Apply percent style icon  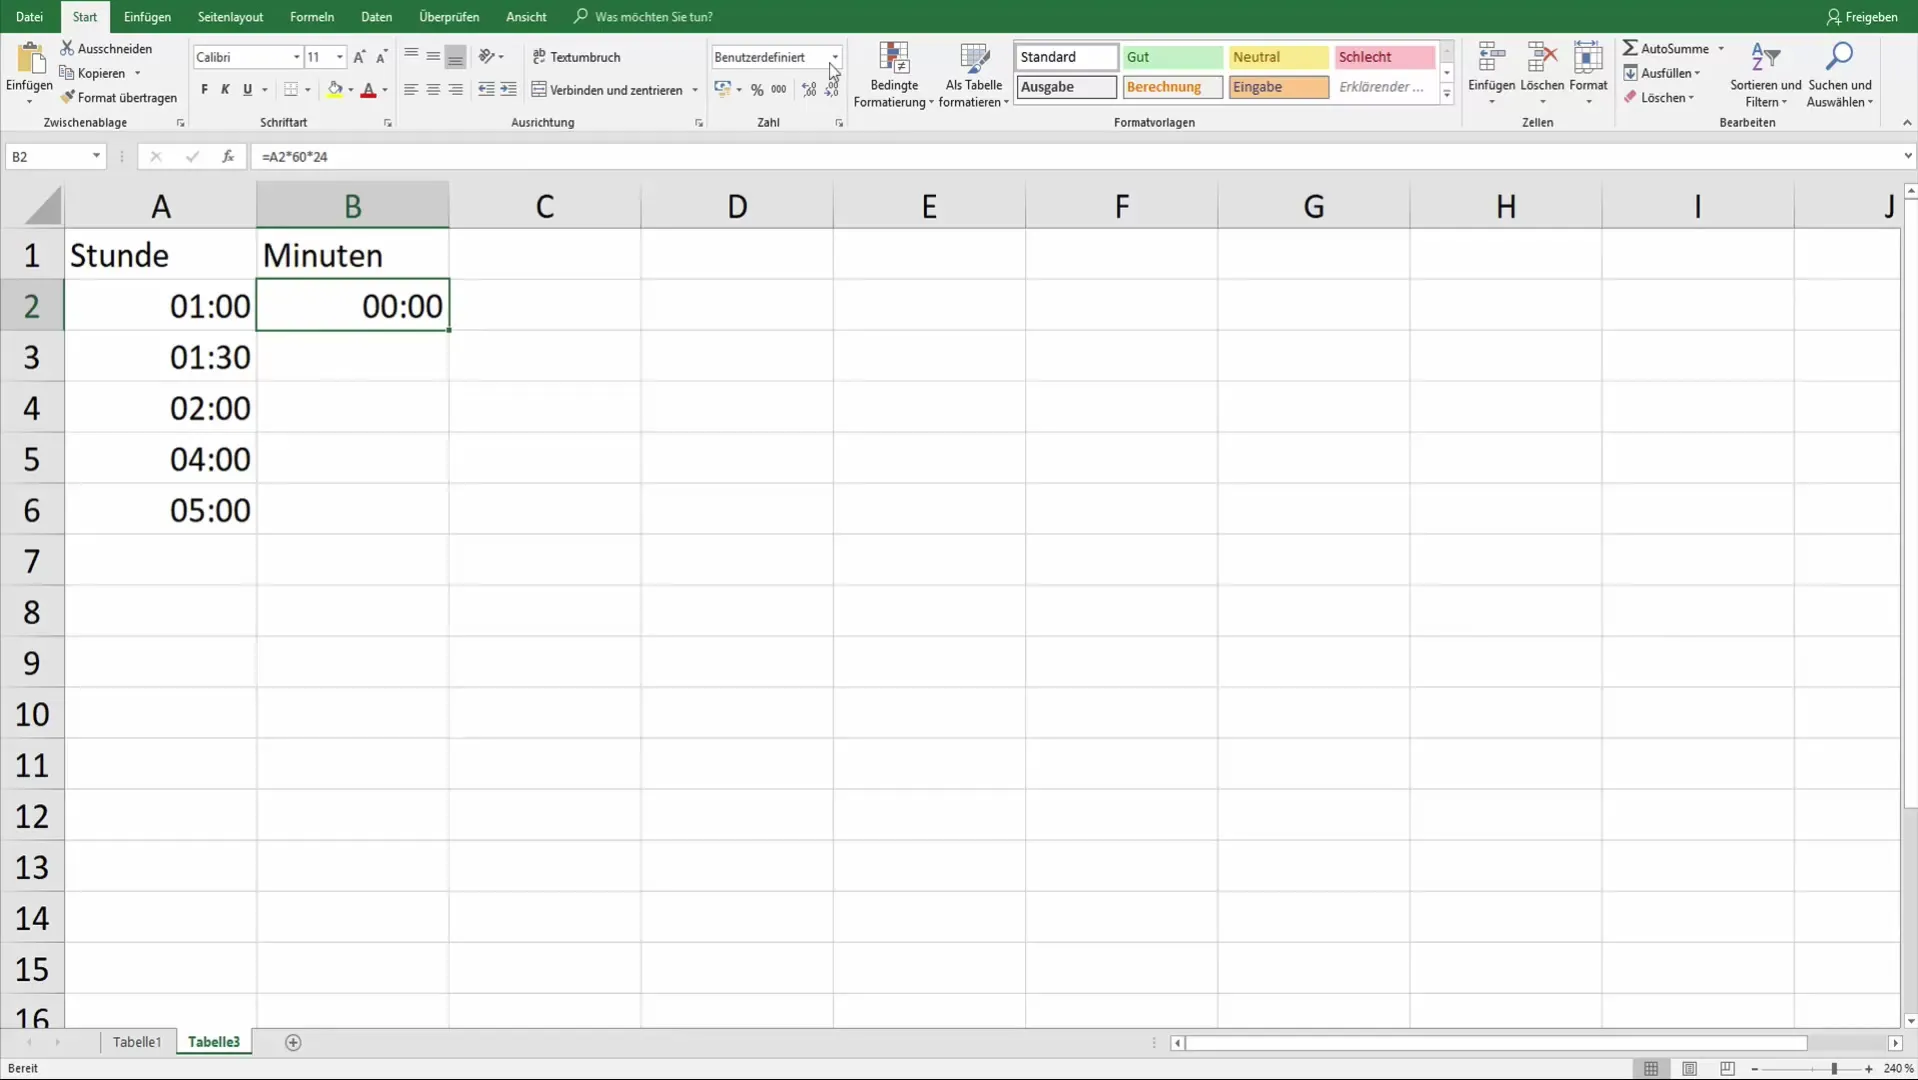(x=757, y=89)
